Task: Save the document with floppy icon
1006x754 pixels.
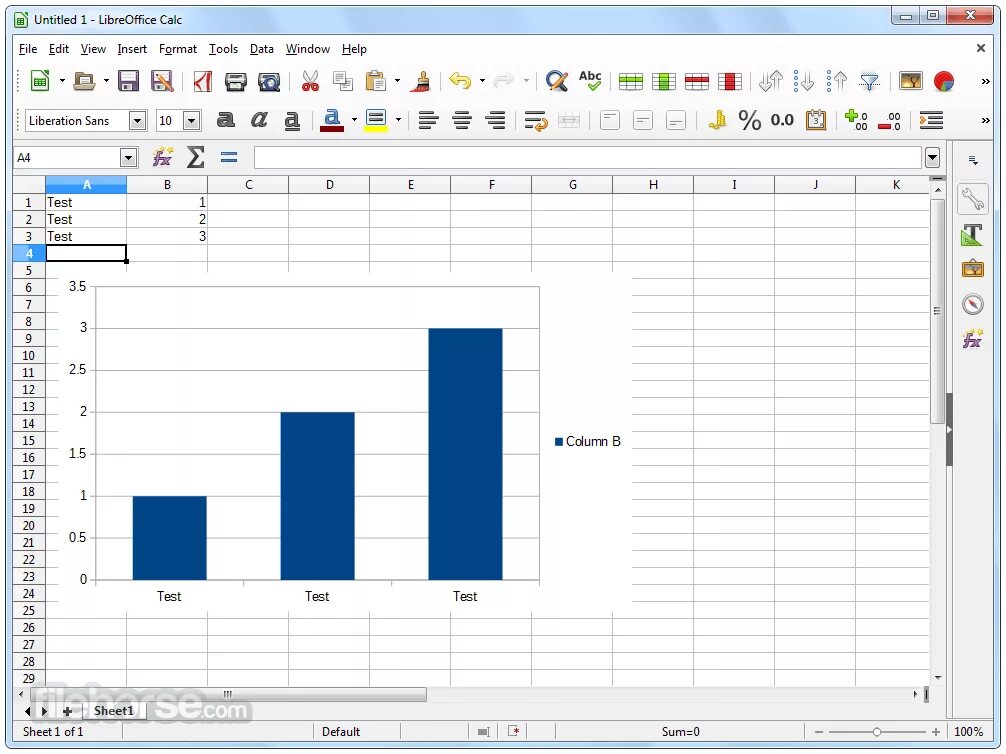Action: coord(128,81)
